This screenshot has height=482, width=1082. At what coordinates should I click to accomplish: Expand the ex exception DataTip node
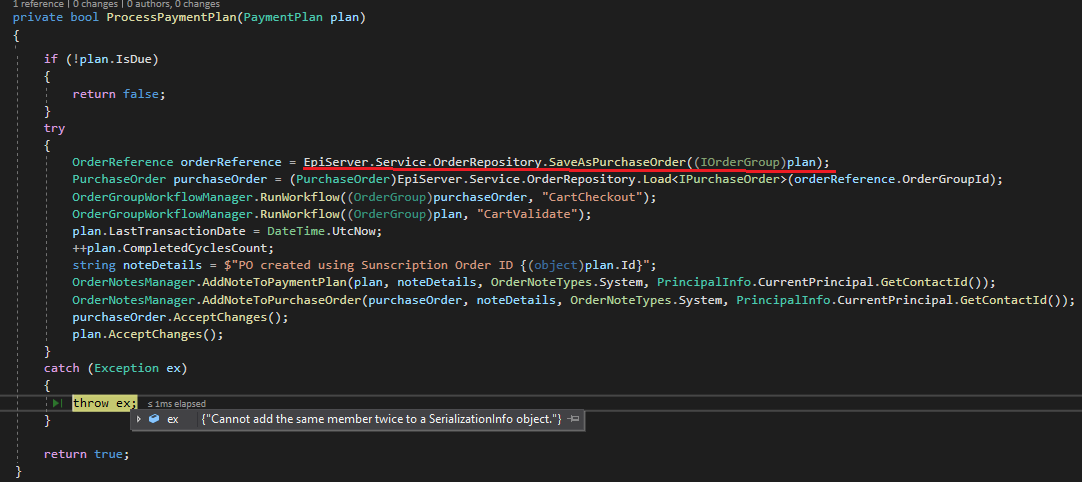tap(139, 420)
